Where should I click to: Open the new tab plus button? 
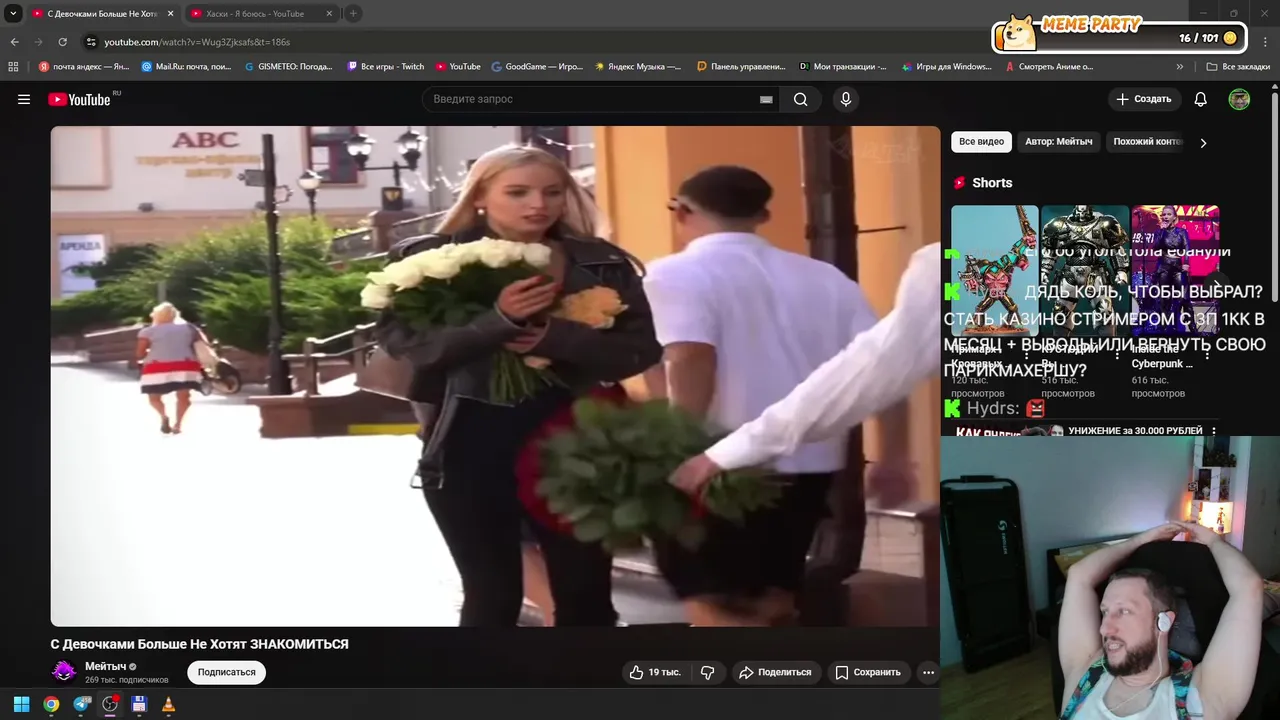point(353,13)
